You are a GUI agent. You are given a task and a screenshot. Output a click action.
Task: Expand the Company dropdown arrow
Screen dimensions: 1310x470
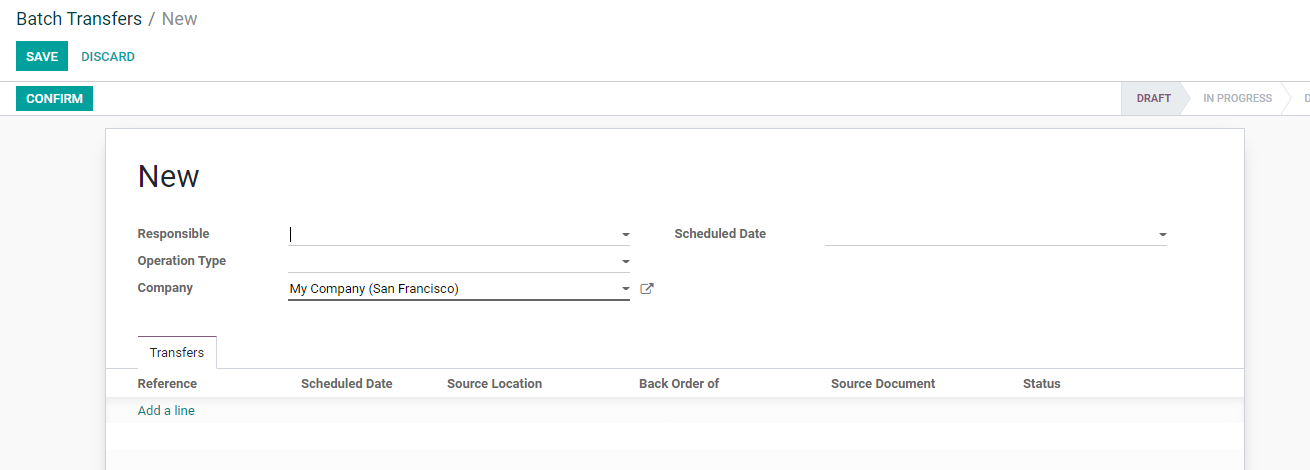625,289
